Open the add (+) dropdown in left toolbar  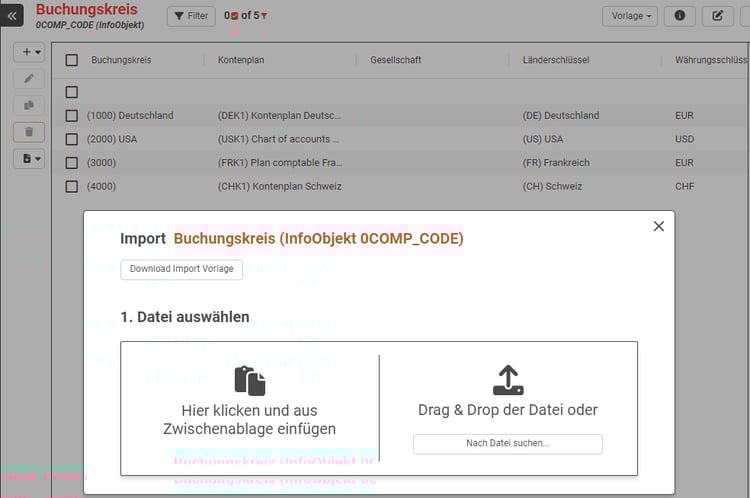click(29, 52)
